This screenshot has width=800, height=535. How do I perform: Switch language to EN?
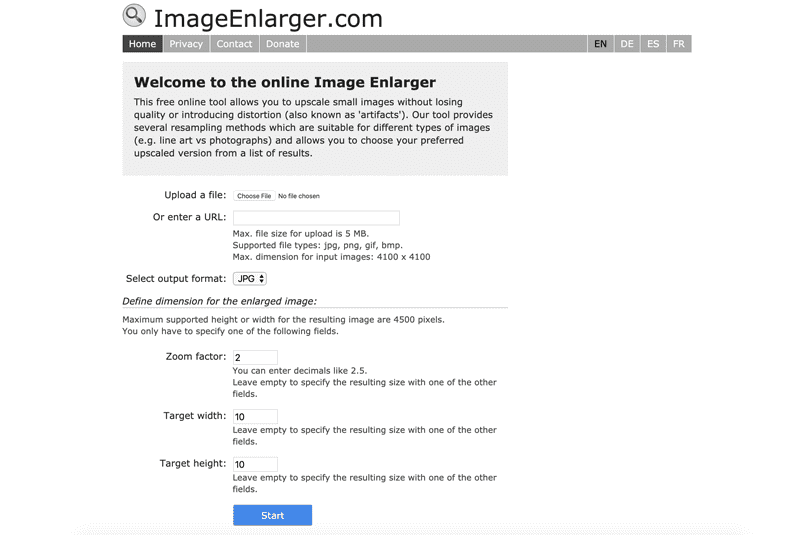click(601, 44)
